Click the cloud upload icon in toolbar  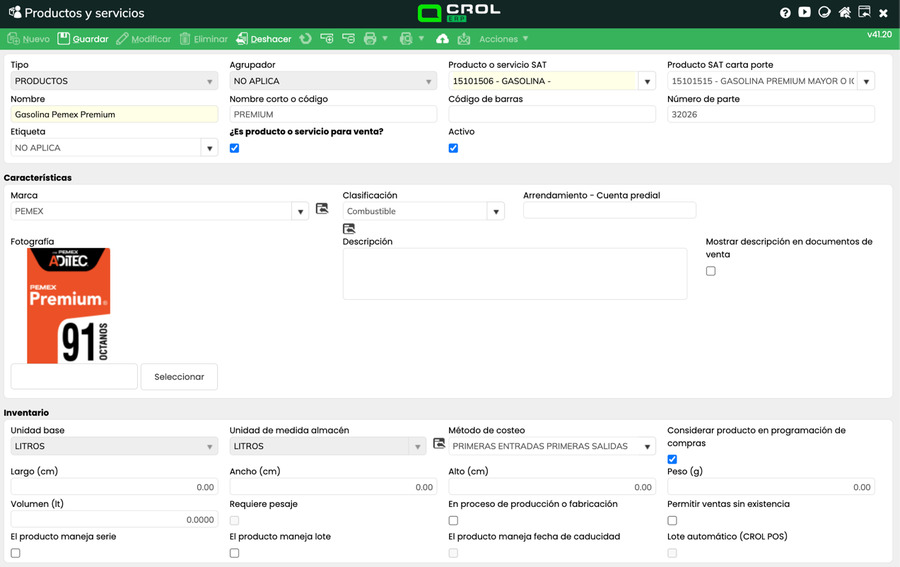coord(443,39)
